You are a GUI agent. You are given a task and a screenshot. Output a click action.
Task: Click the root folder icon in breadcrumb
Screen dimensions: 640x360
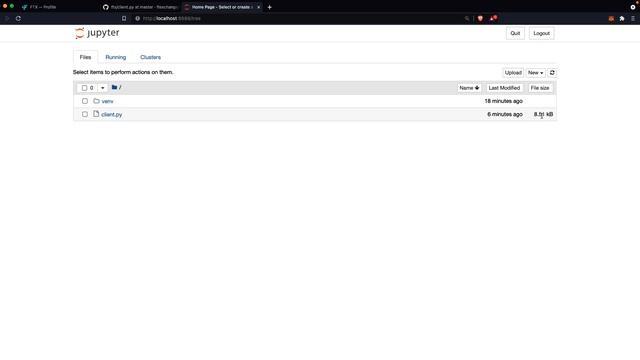(x=114, y=87)
